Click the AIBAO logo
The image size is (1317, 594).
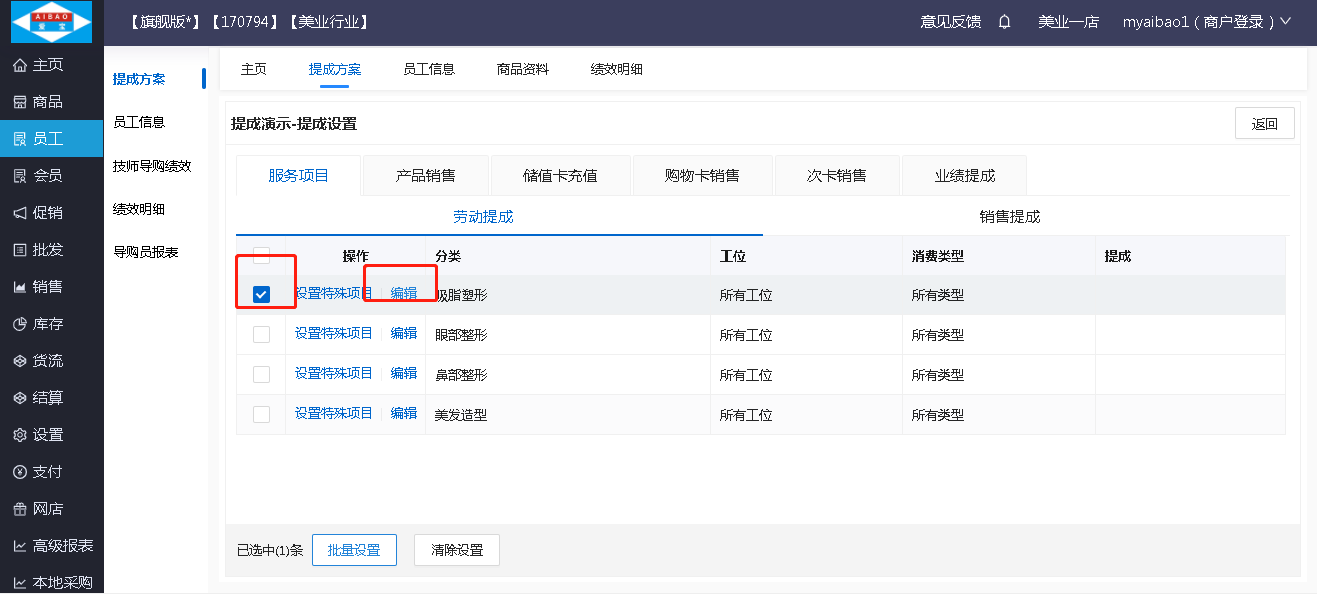point(51,22)
